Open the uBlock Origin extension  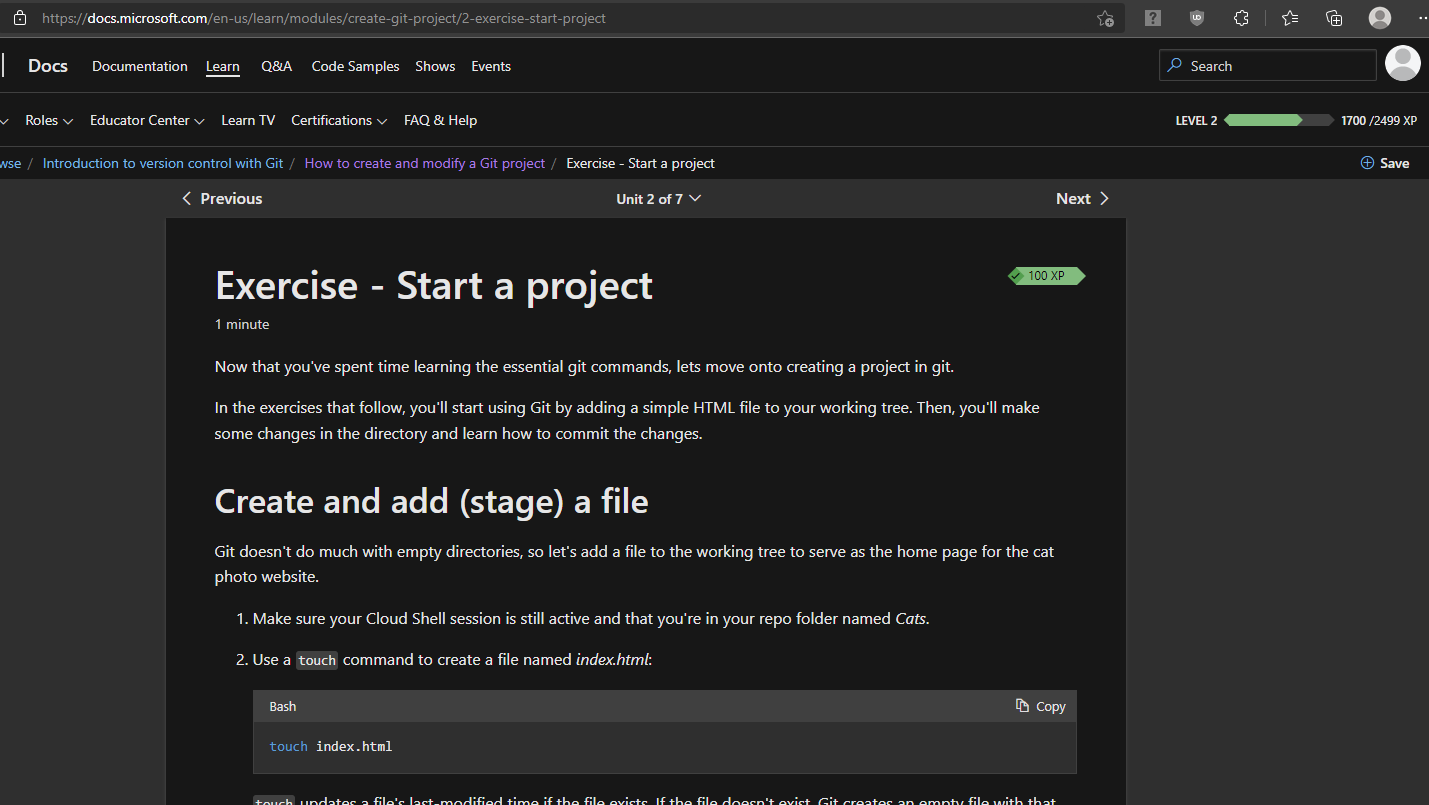[x=1197, y=18]
